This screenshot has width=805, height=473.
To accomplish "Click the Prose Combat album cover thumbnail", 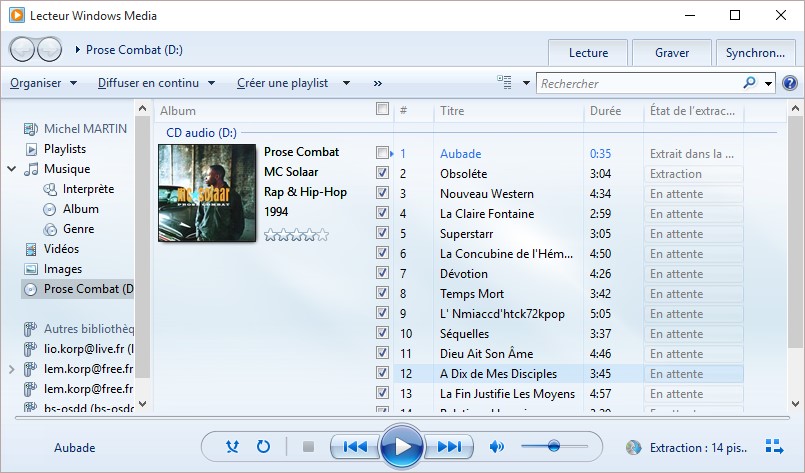I will coord(207,193).
